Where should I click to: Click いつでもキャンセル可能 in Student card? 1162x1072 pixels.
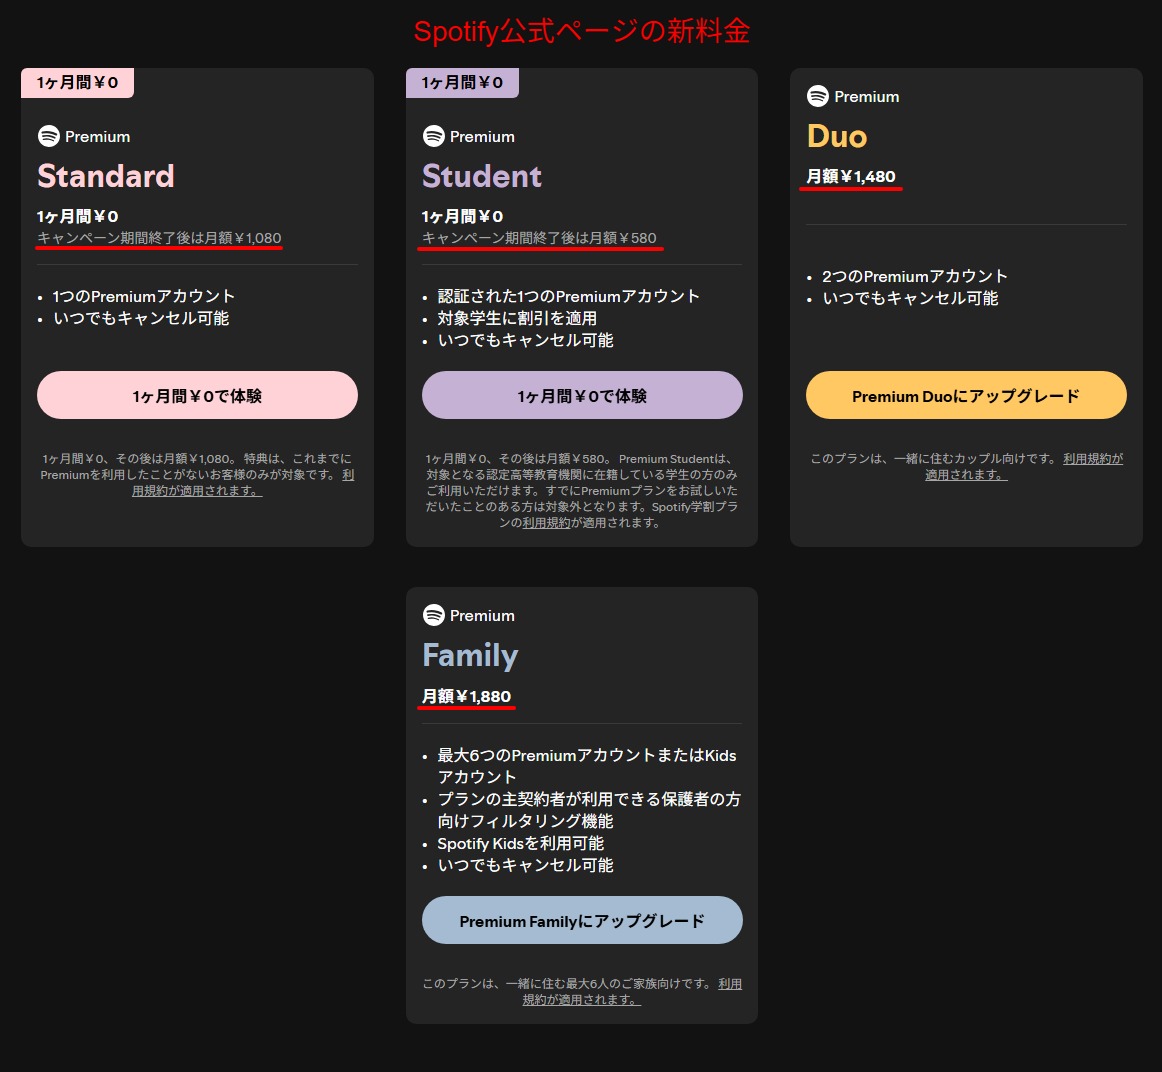(525, 341)
